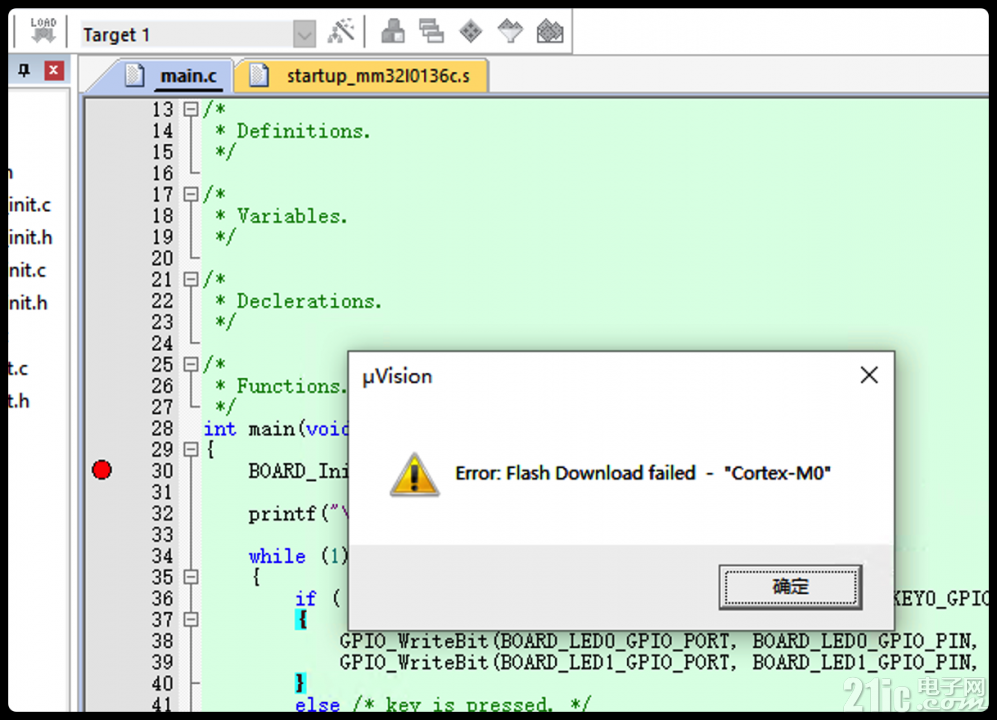Image resolution: width=997 pixels, height=720 pixels.
Task: Click the BOARD_LED0 GPIO_WriteBit call on line 38
Action: pos(657,641)
